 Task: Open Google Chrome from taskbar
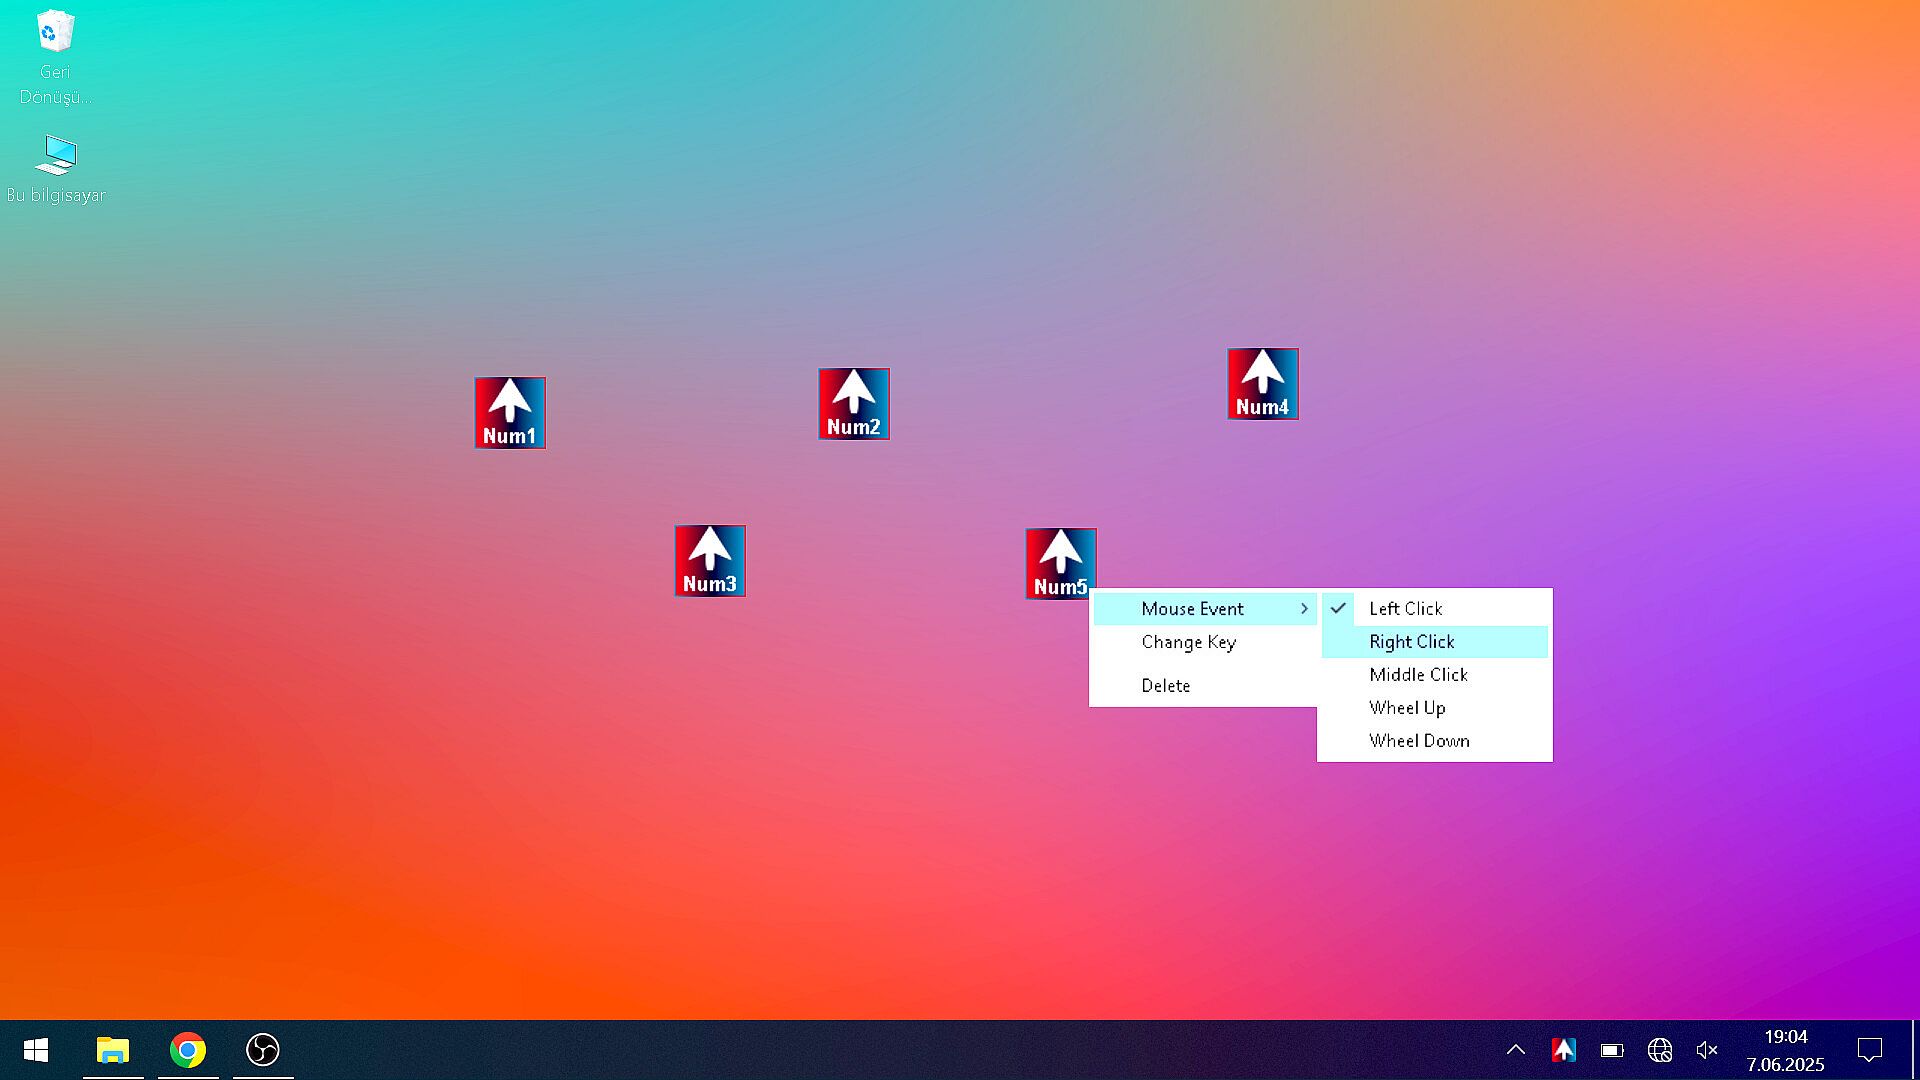188,1050
